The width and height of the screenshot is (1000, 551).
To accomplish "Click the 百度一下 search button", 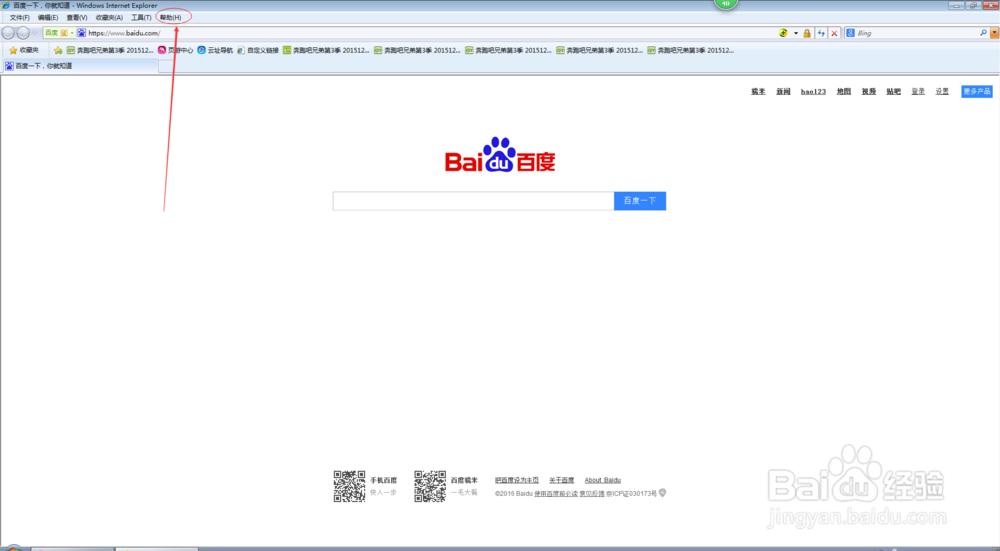I will coord(640,201).
